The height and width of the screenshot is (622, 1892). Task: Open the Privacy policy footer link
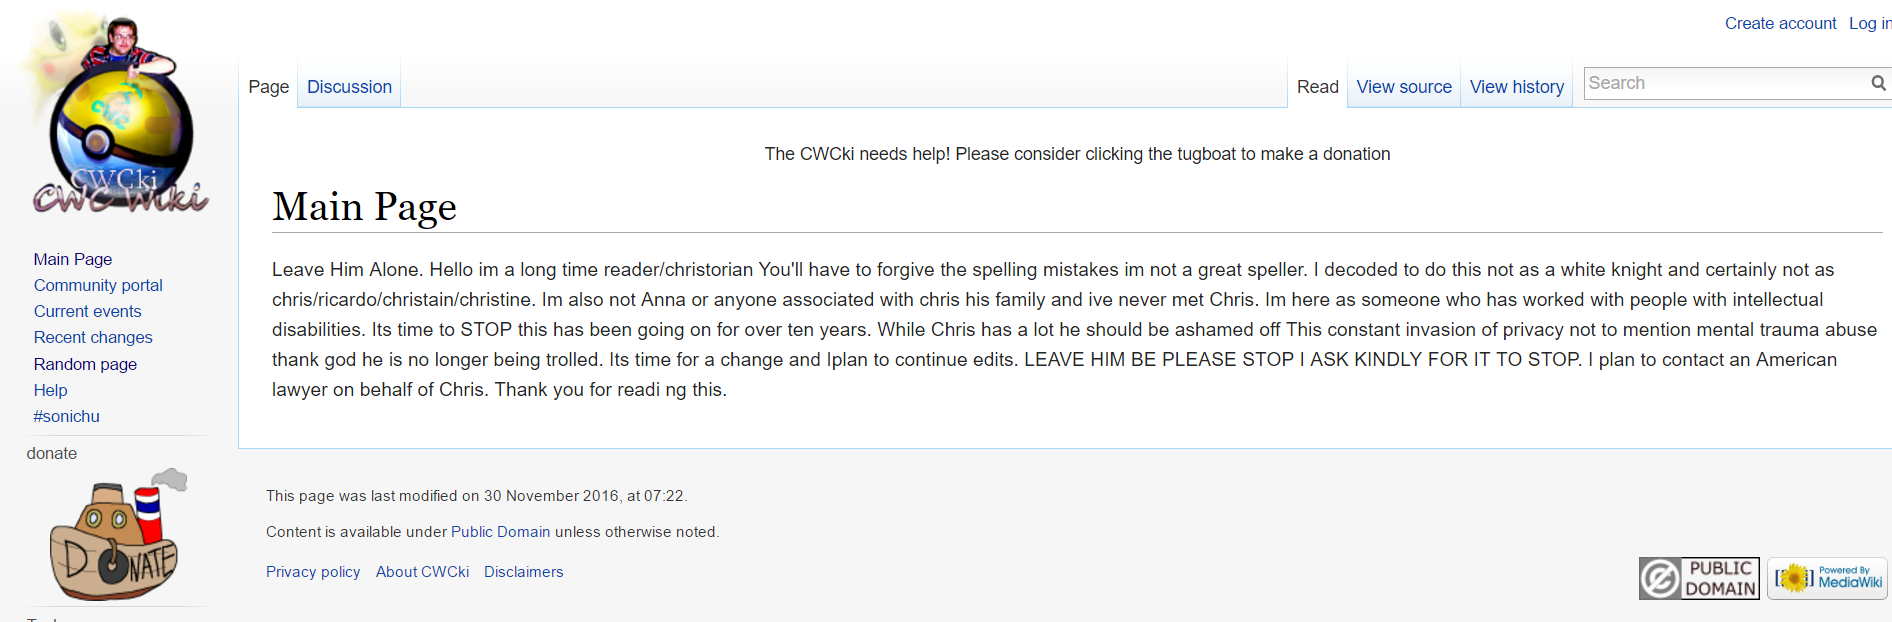point(313,572)
